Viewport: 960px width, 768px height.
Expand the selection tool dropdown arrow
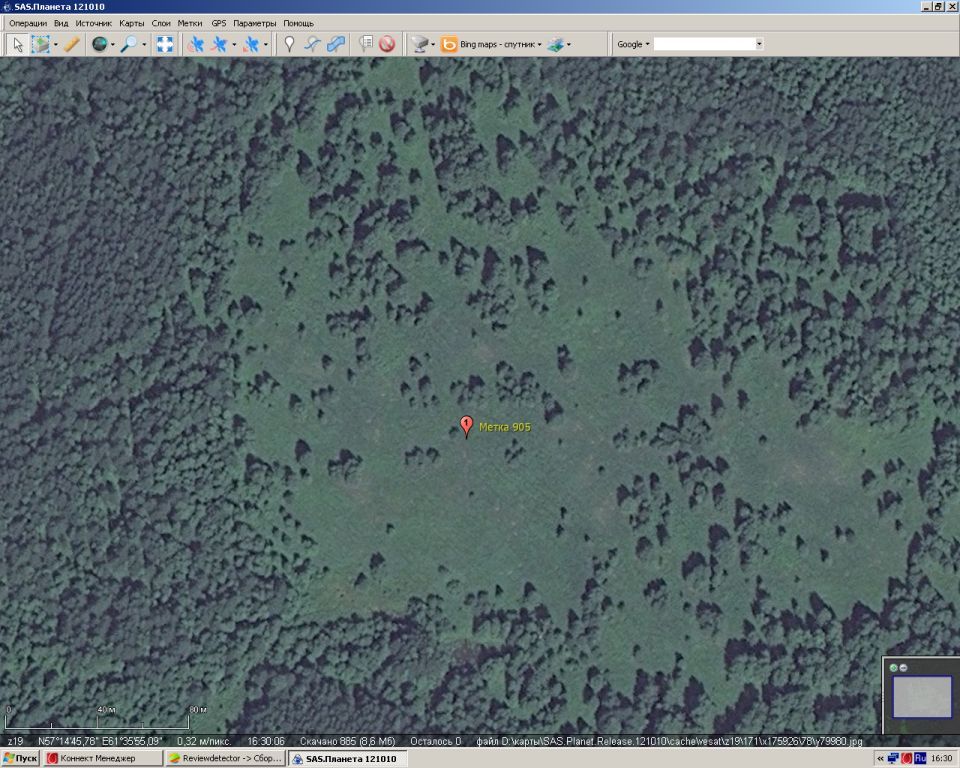(55, 44)
